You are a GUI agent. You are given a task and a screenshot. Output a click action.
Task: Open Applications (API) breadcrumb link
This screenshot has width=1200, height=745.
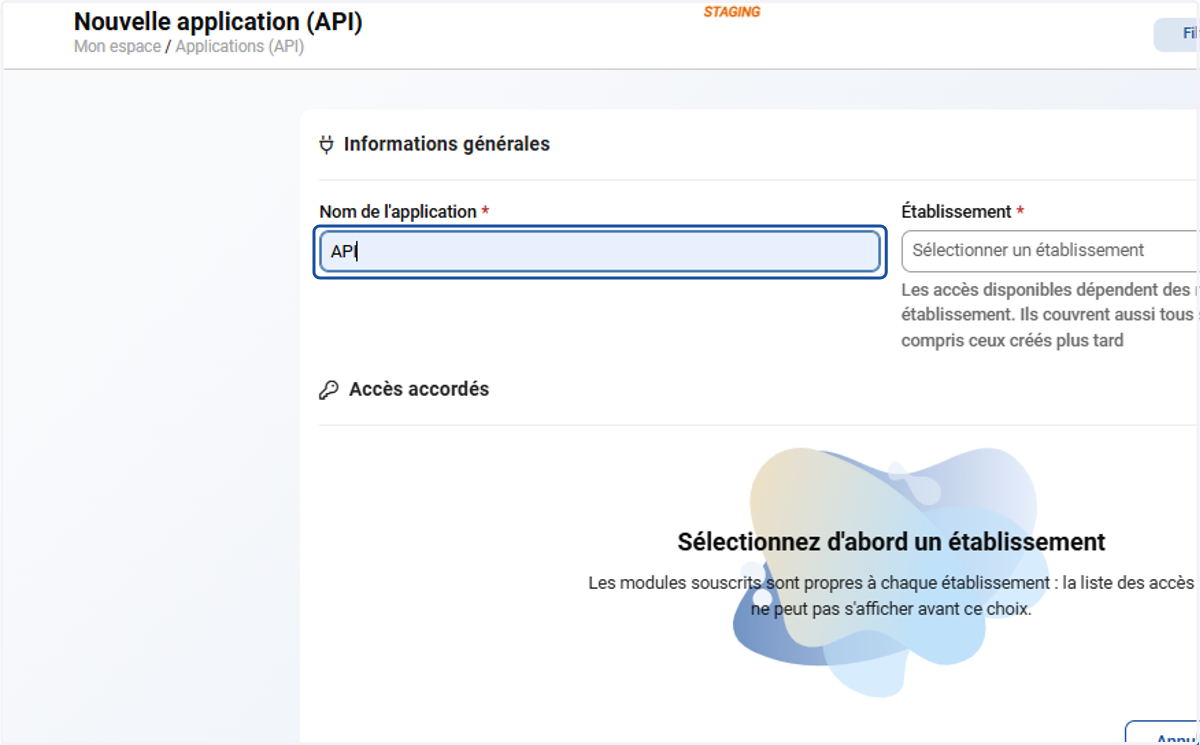coord(239,47)
